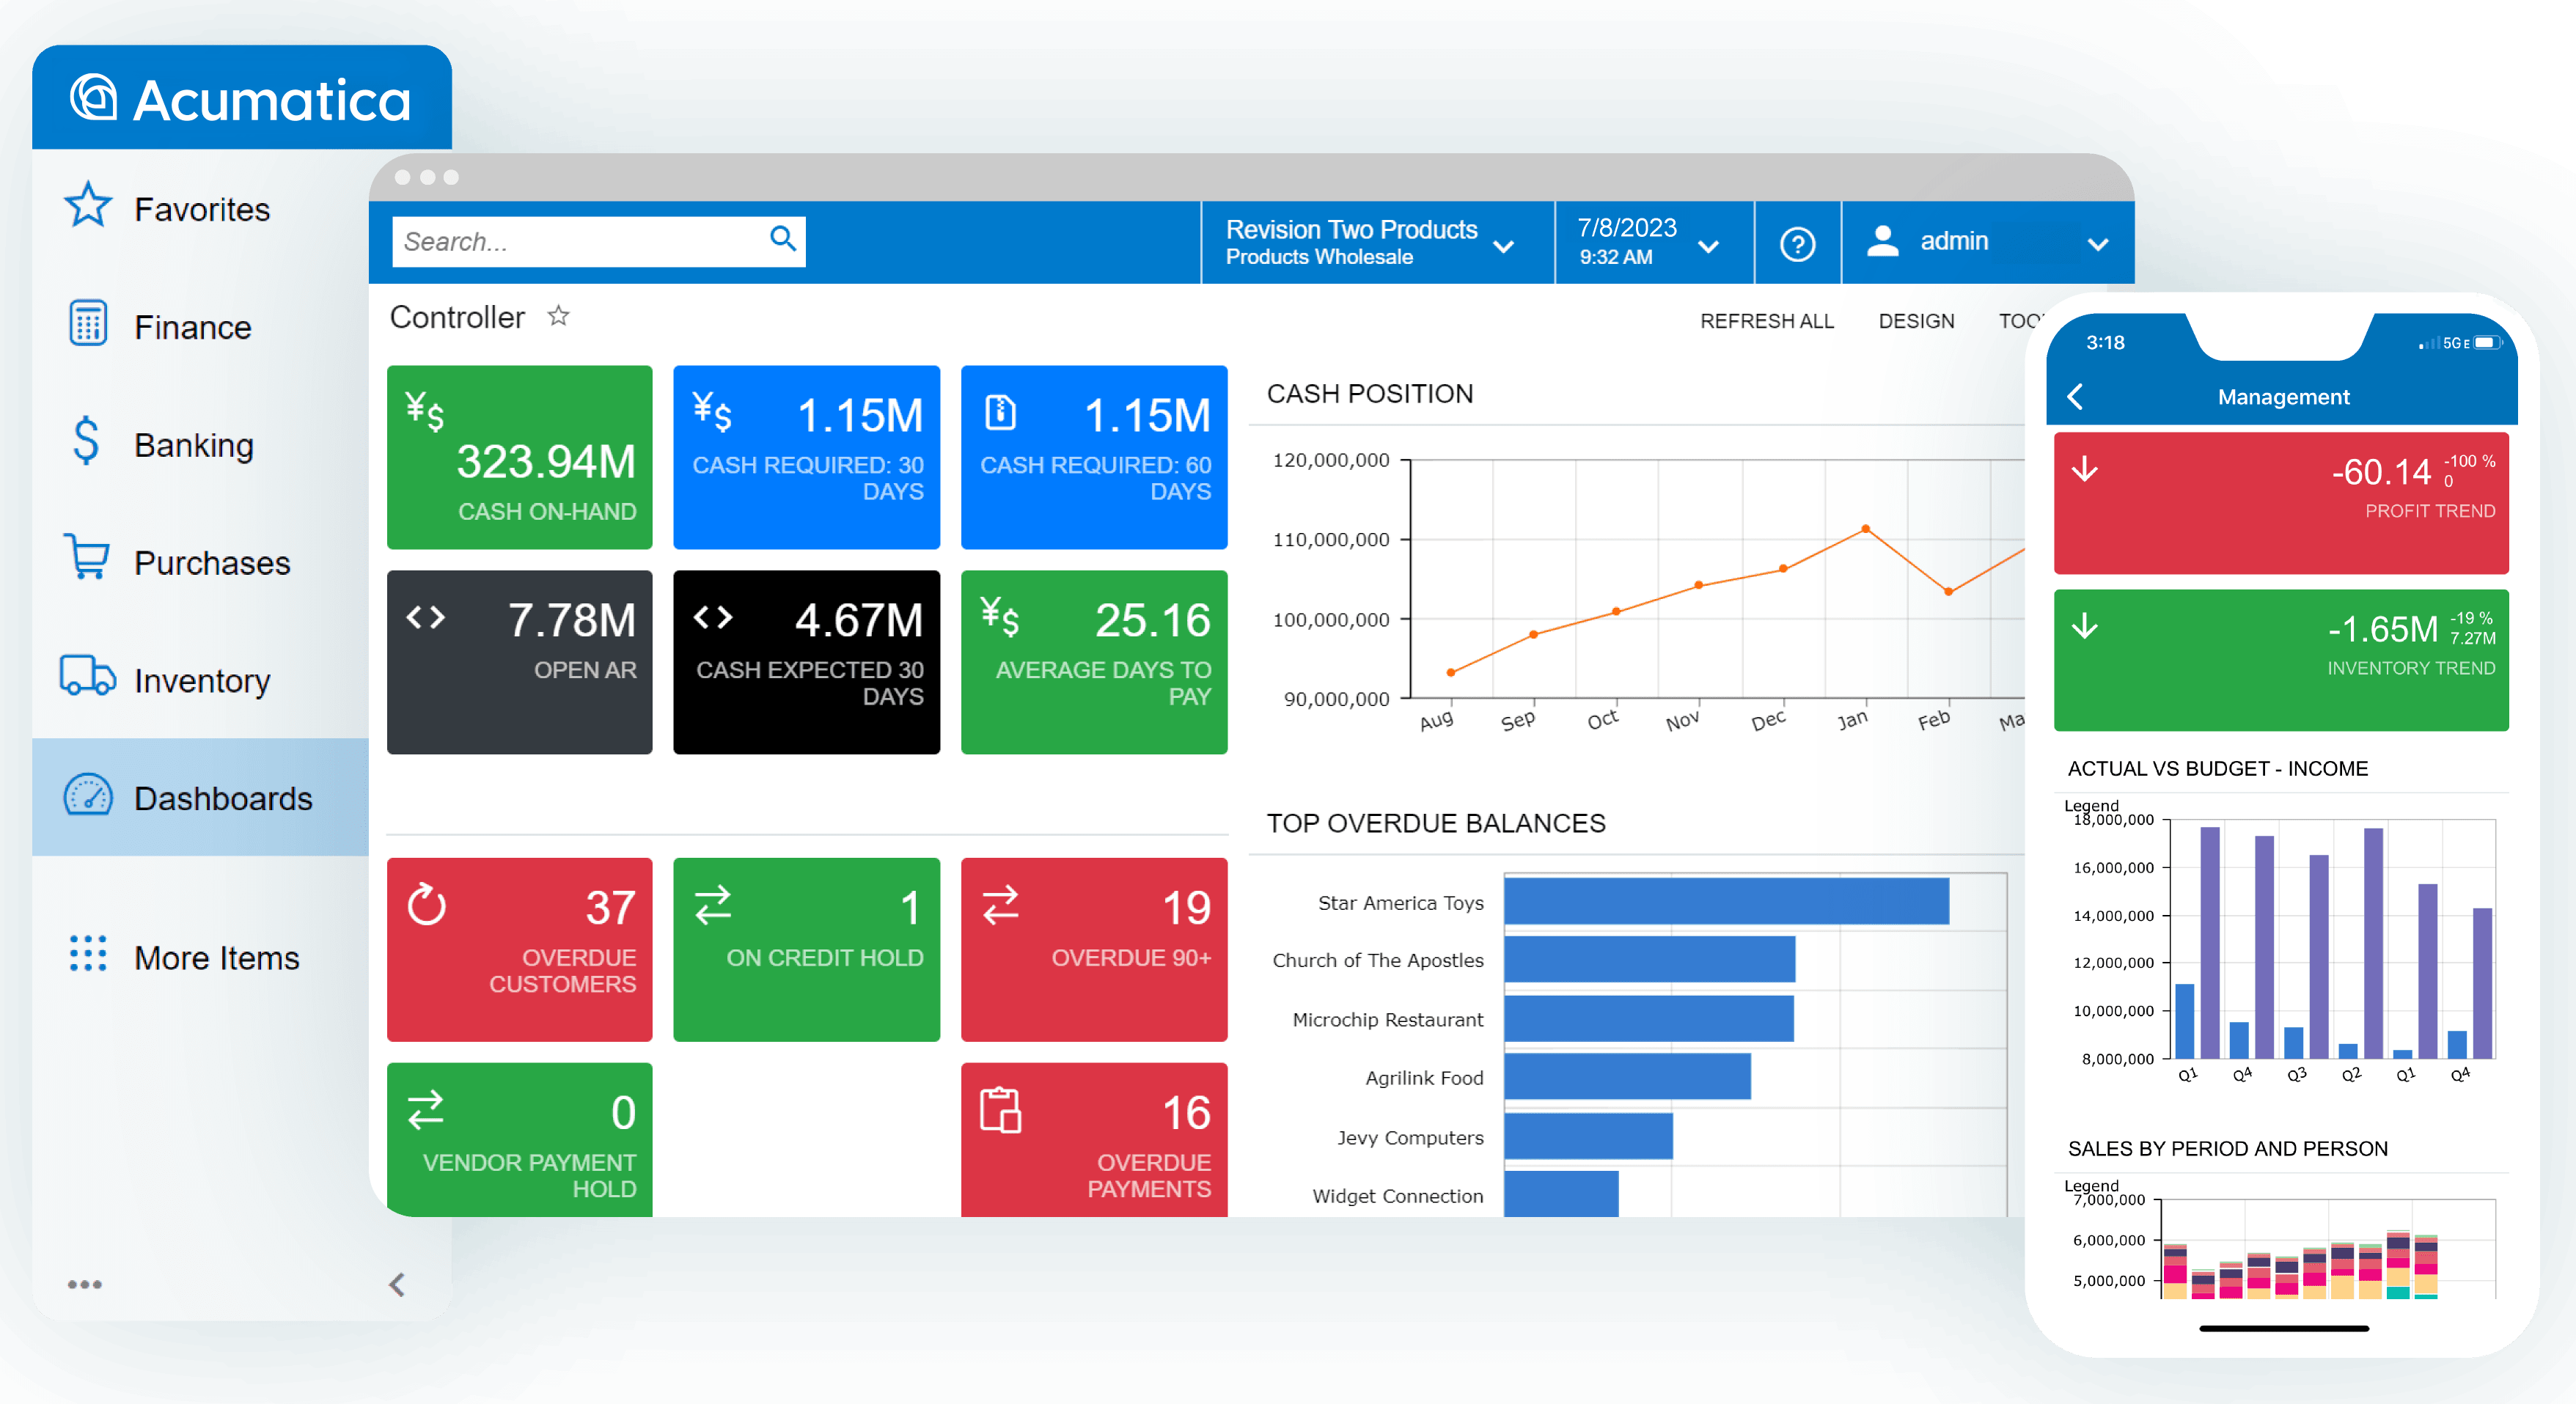This screenshot has width=2576, height=1404.
Task: Tap the back chevron on phone Management screen
Action: [2076, 397]
